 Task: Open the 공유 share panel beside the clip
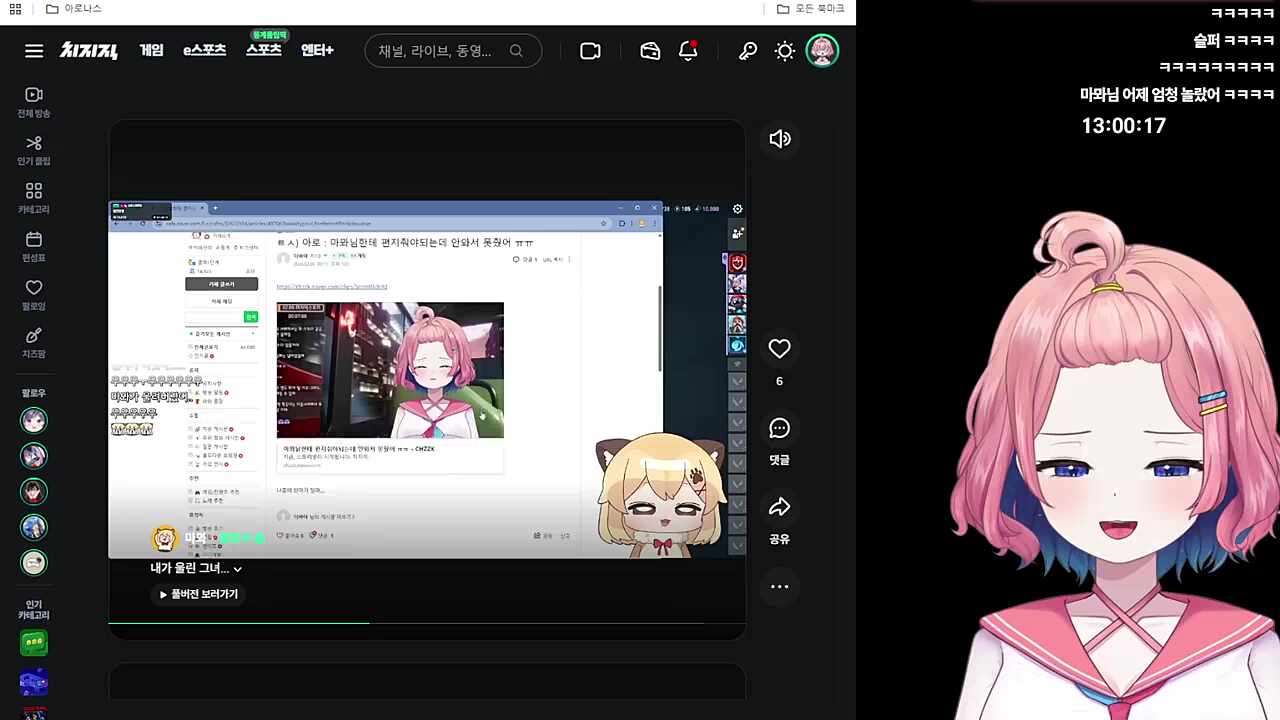pos(779,507)
